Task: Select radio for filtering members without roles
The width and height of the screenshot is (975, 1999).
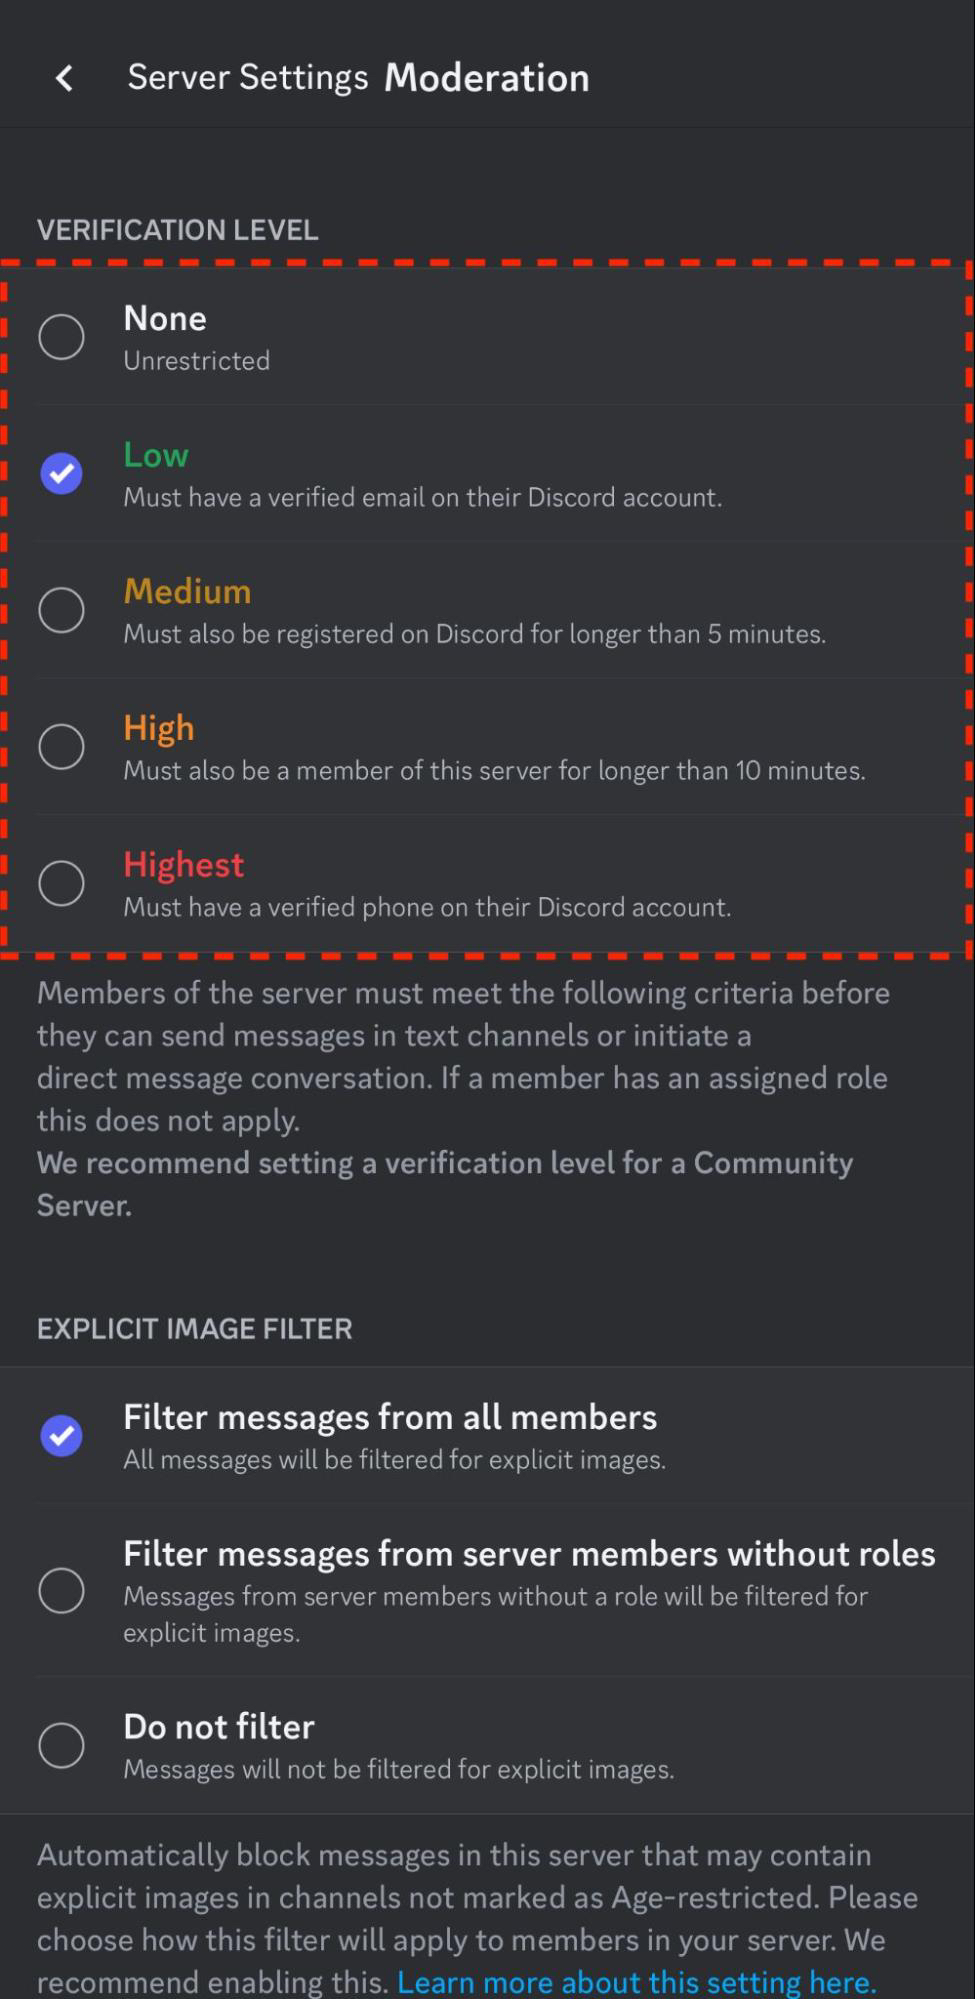Action: [61, 1590]
